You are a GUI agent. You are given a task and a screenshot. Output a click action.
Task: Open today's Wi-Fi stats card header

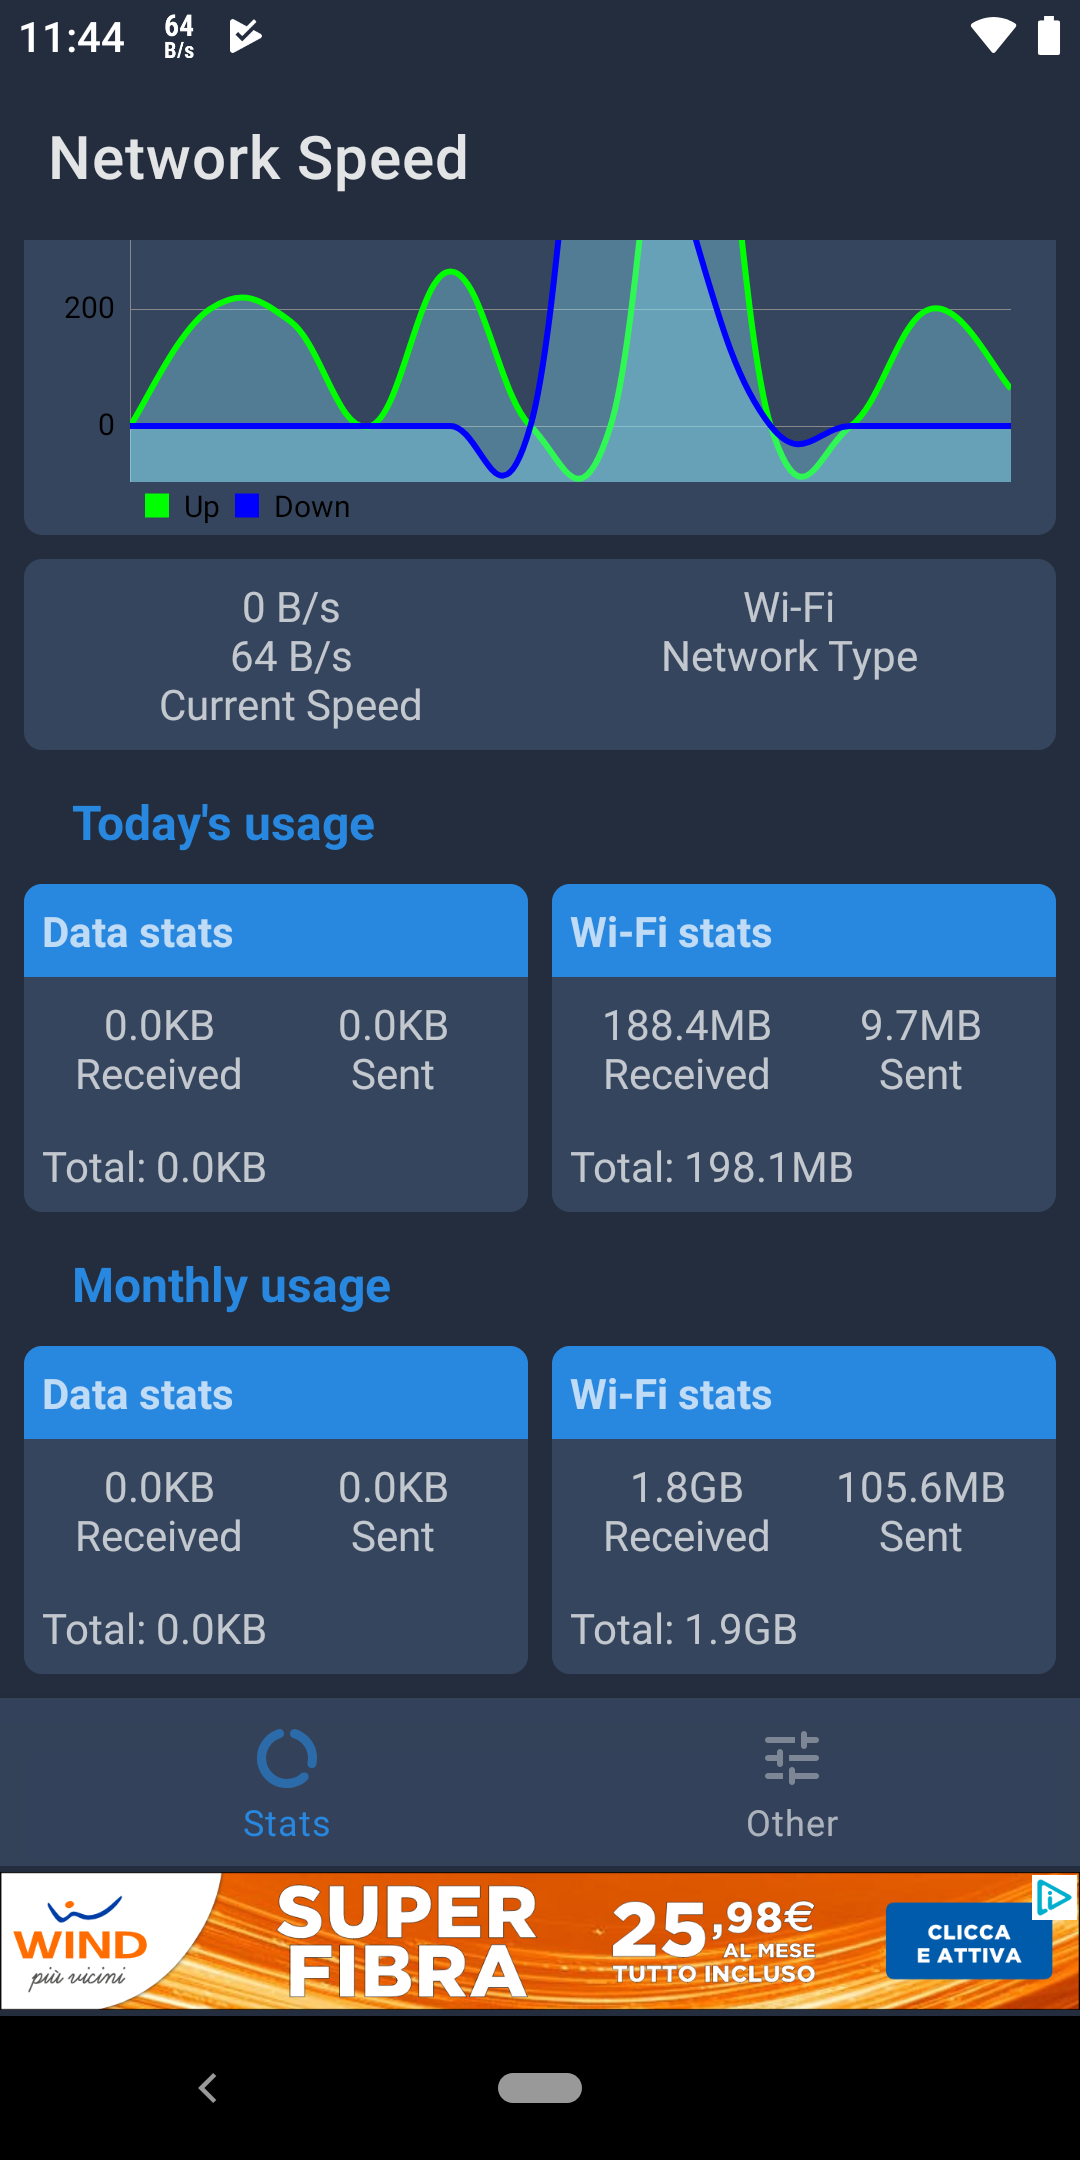point(804,932)
